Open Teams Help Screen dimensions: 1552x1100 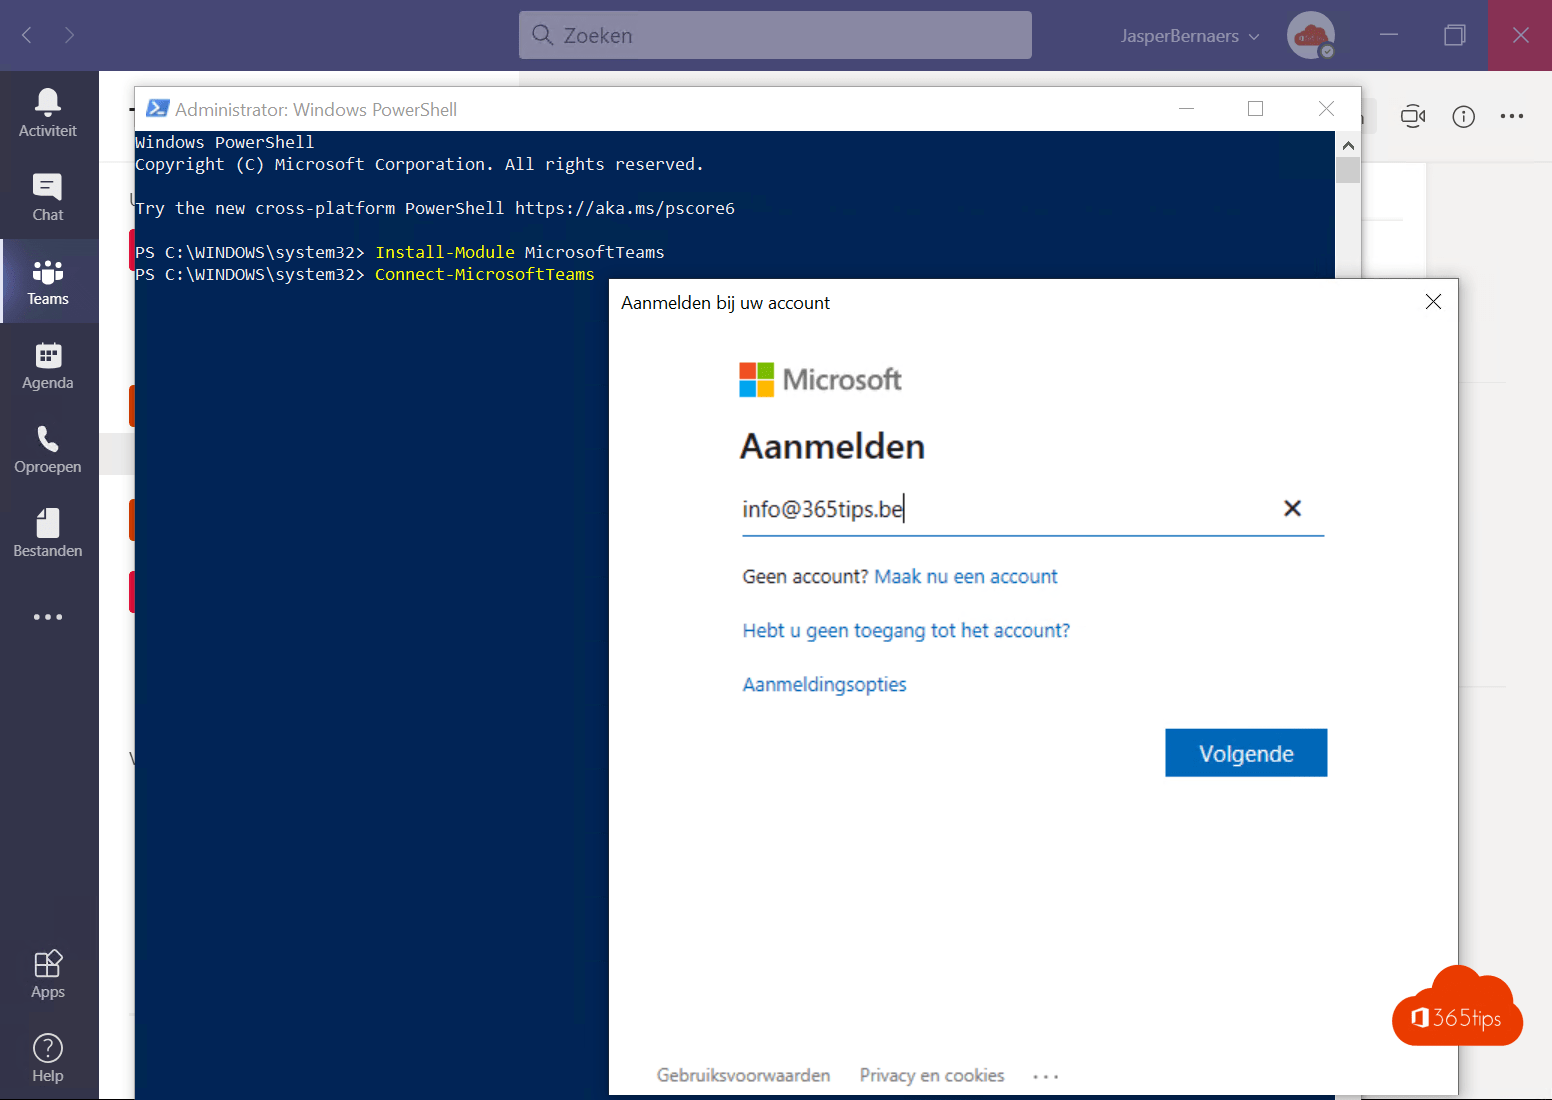coord(47,1057)
